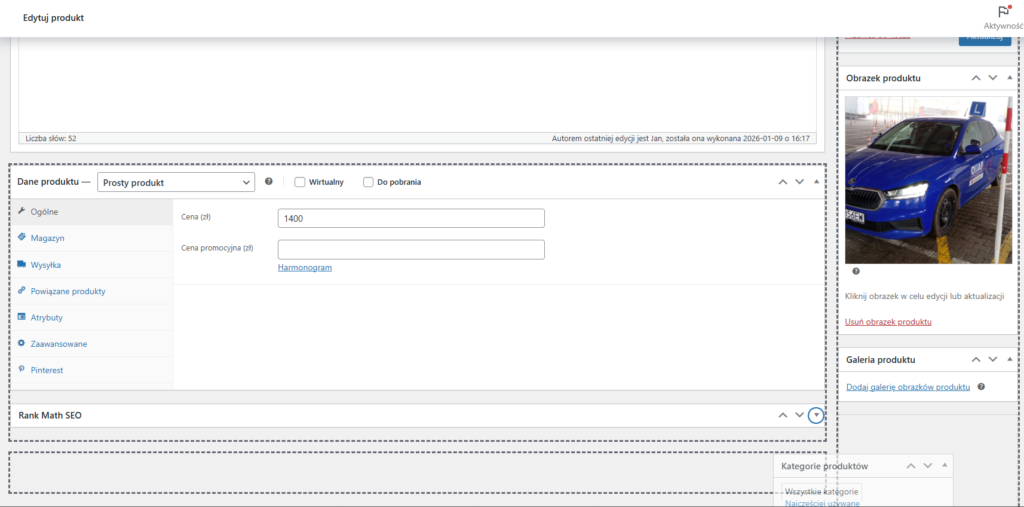1024x507 pixels.
Task: Collapse the Dane produktu panel
Action: [x=817, y=182]
